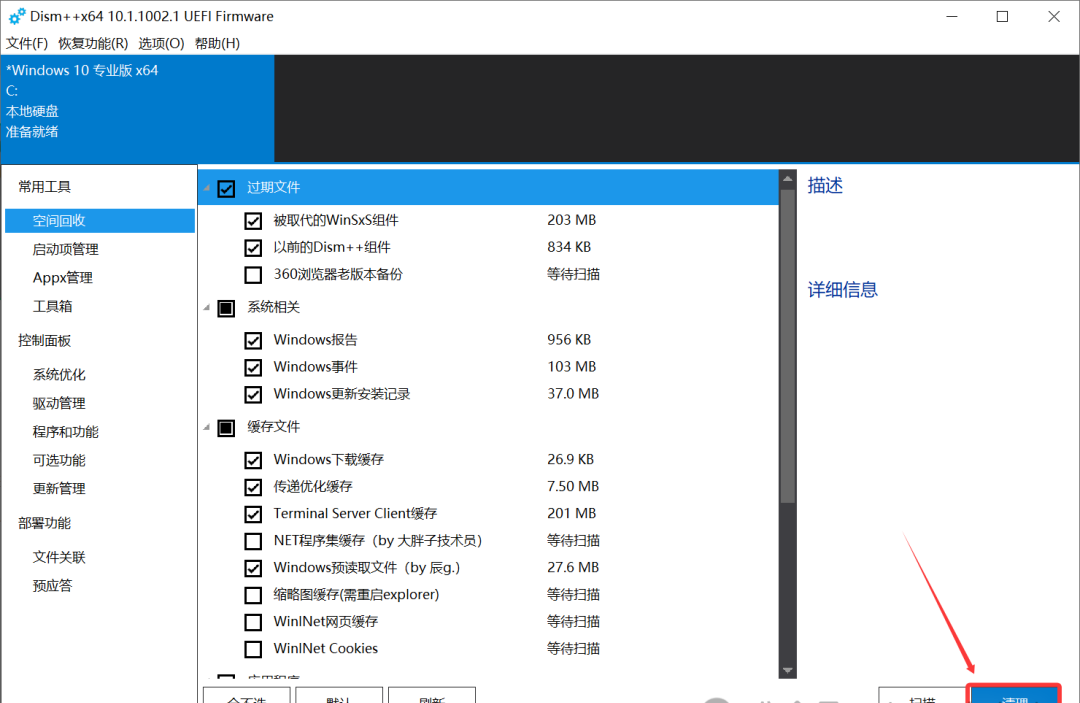Viewport: 1080px width, 703px height.
Task: Collapse the 缓存文件 section
Action: coord(207,427)
